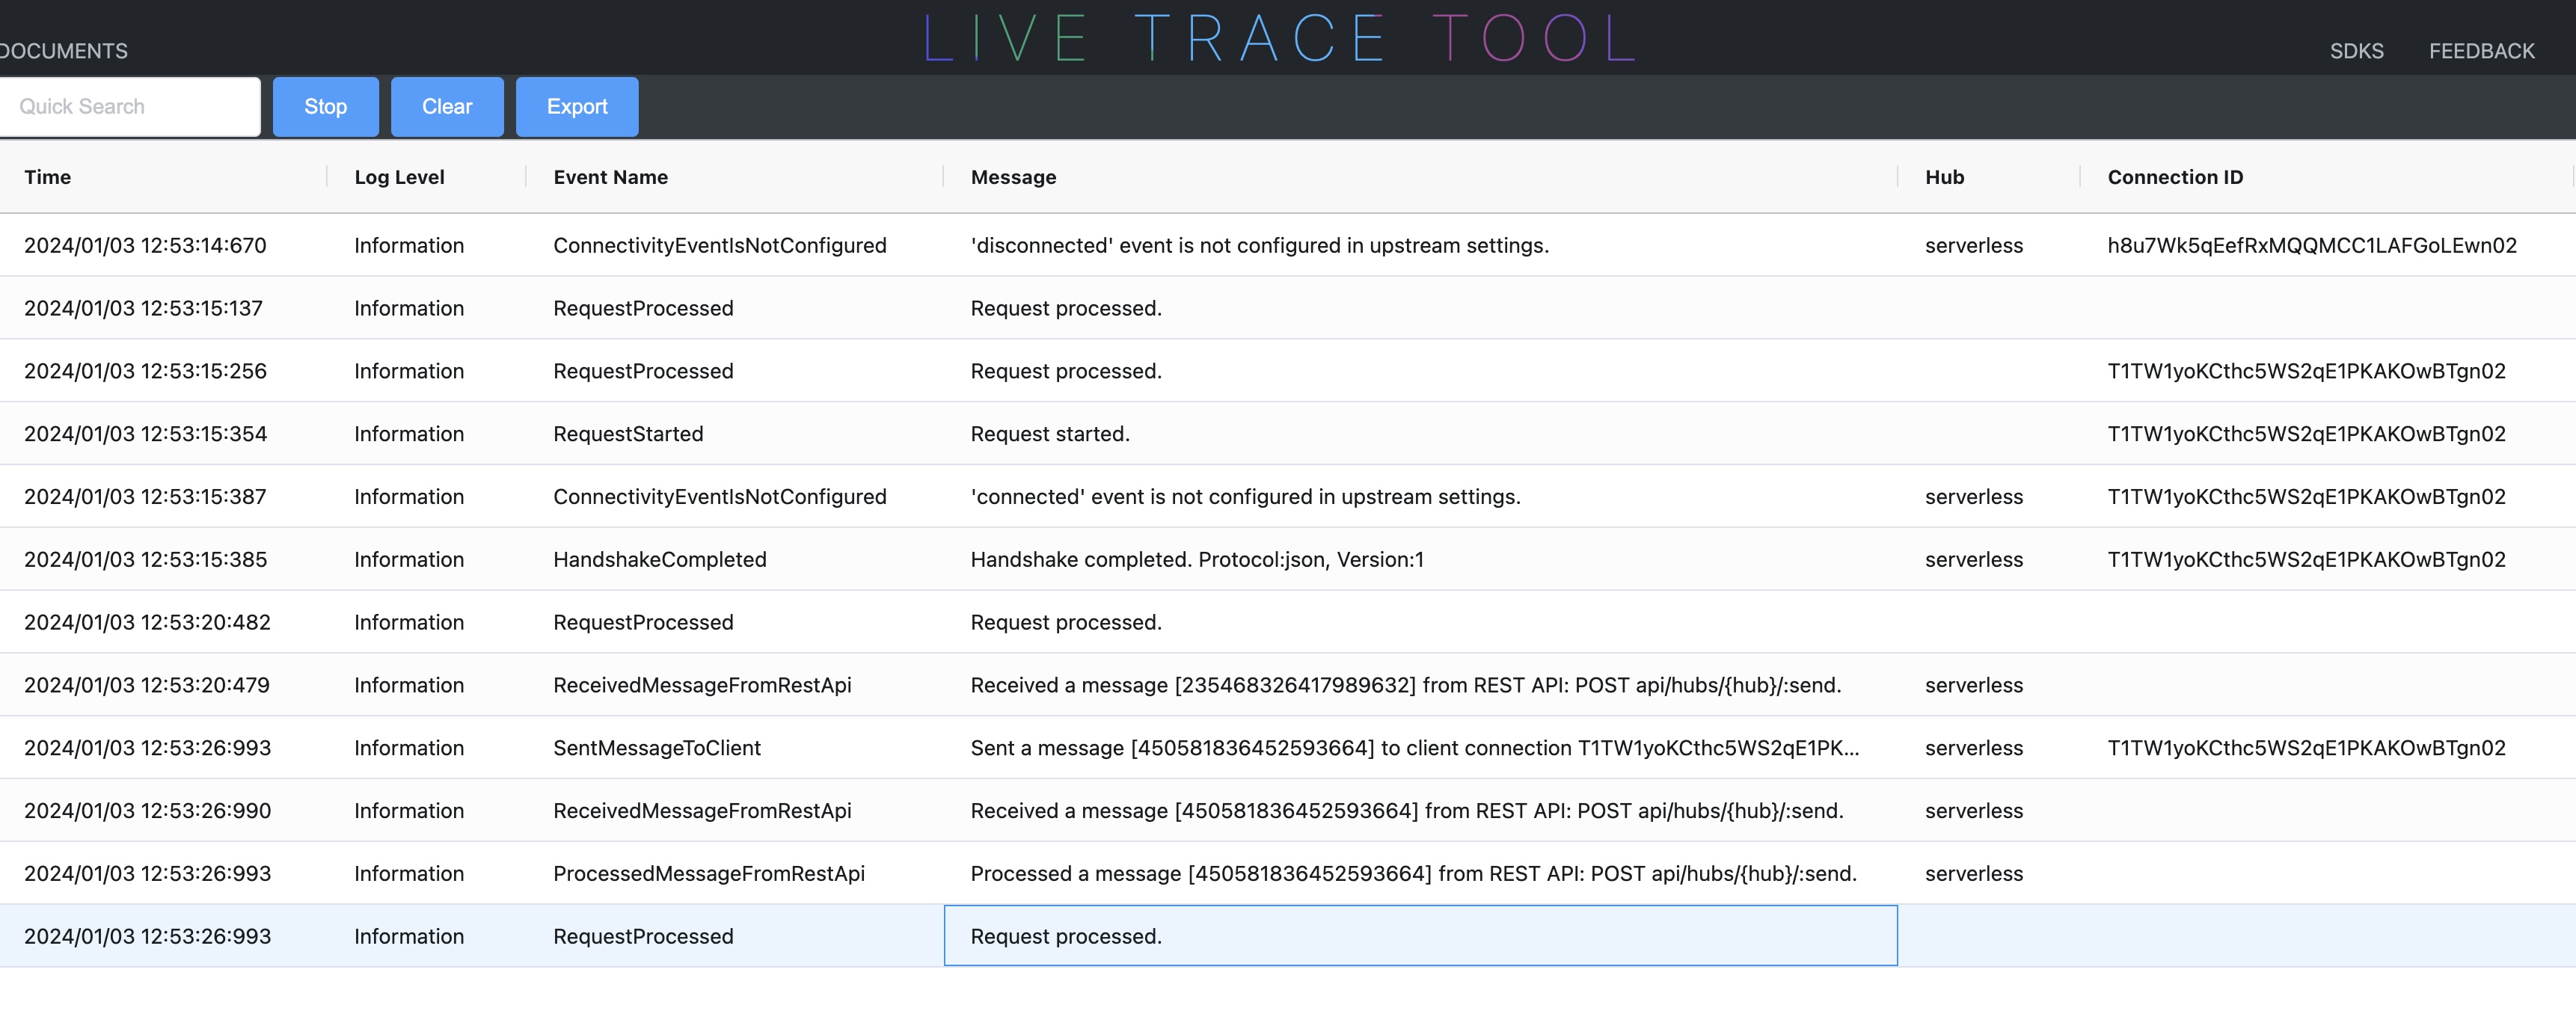Sort by the Event Name column header
The height and width of the screenshot is (1011, 2576).
(x=610, y=177)
